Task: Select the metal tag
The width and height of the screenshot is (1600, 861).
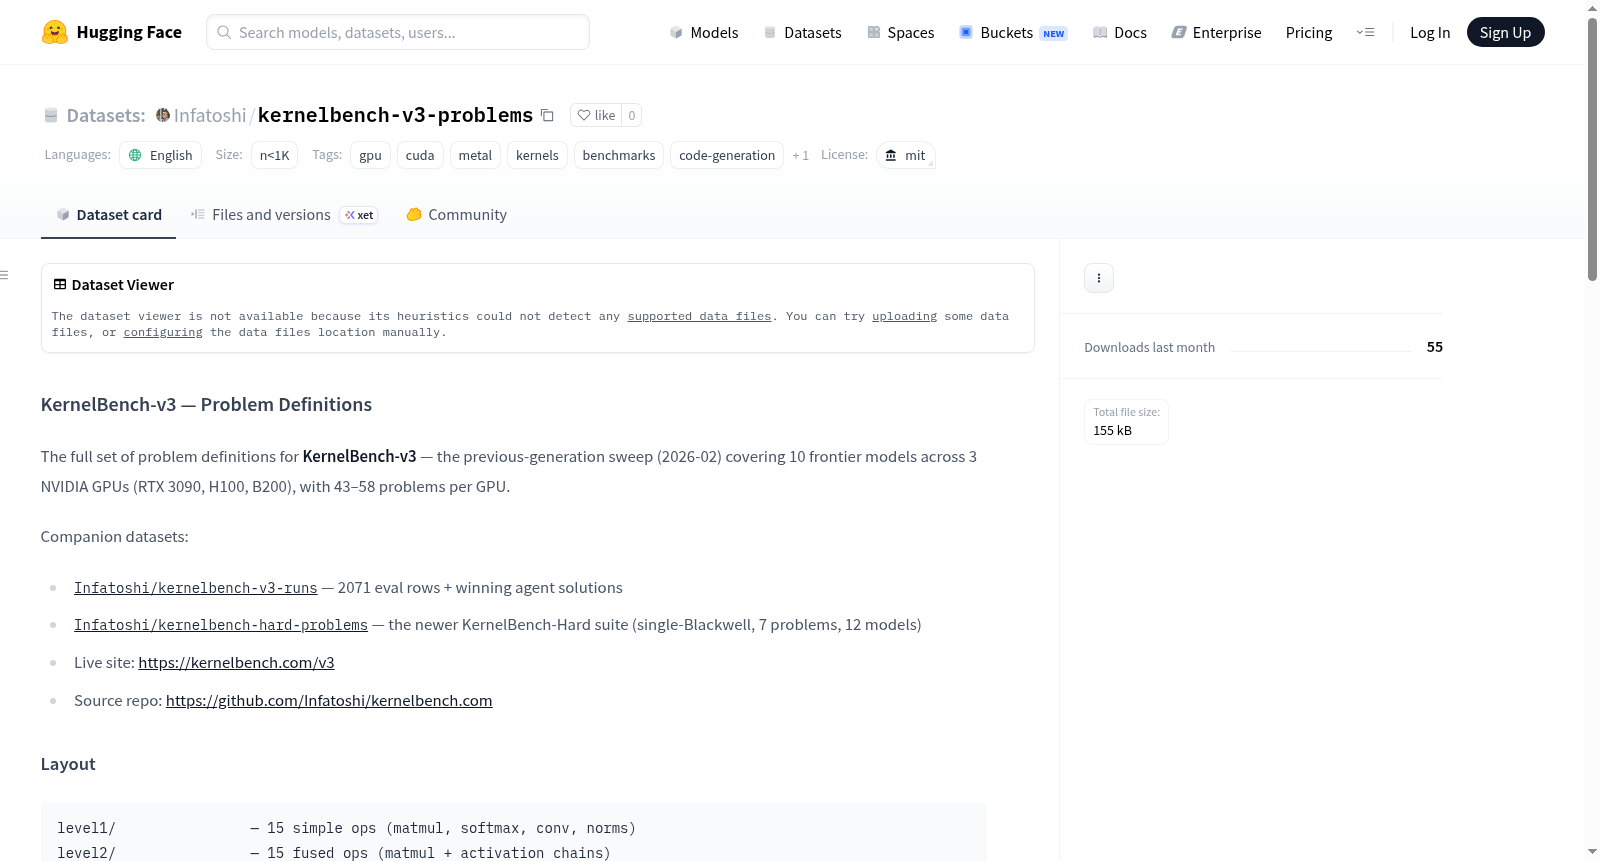Action: click(475, 155)
